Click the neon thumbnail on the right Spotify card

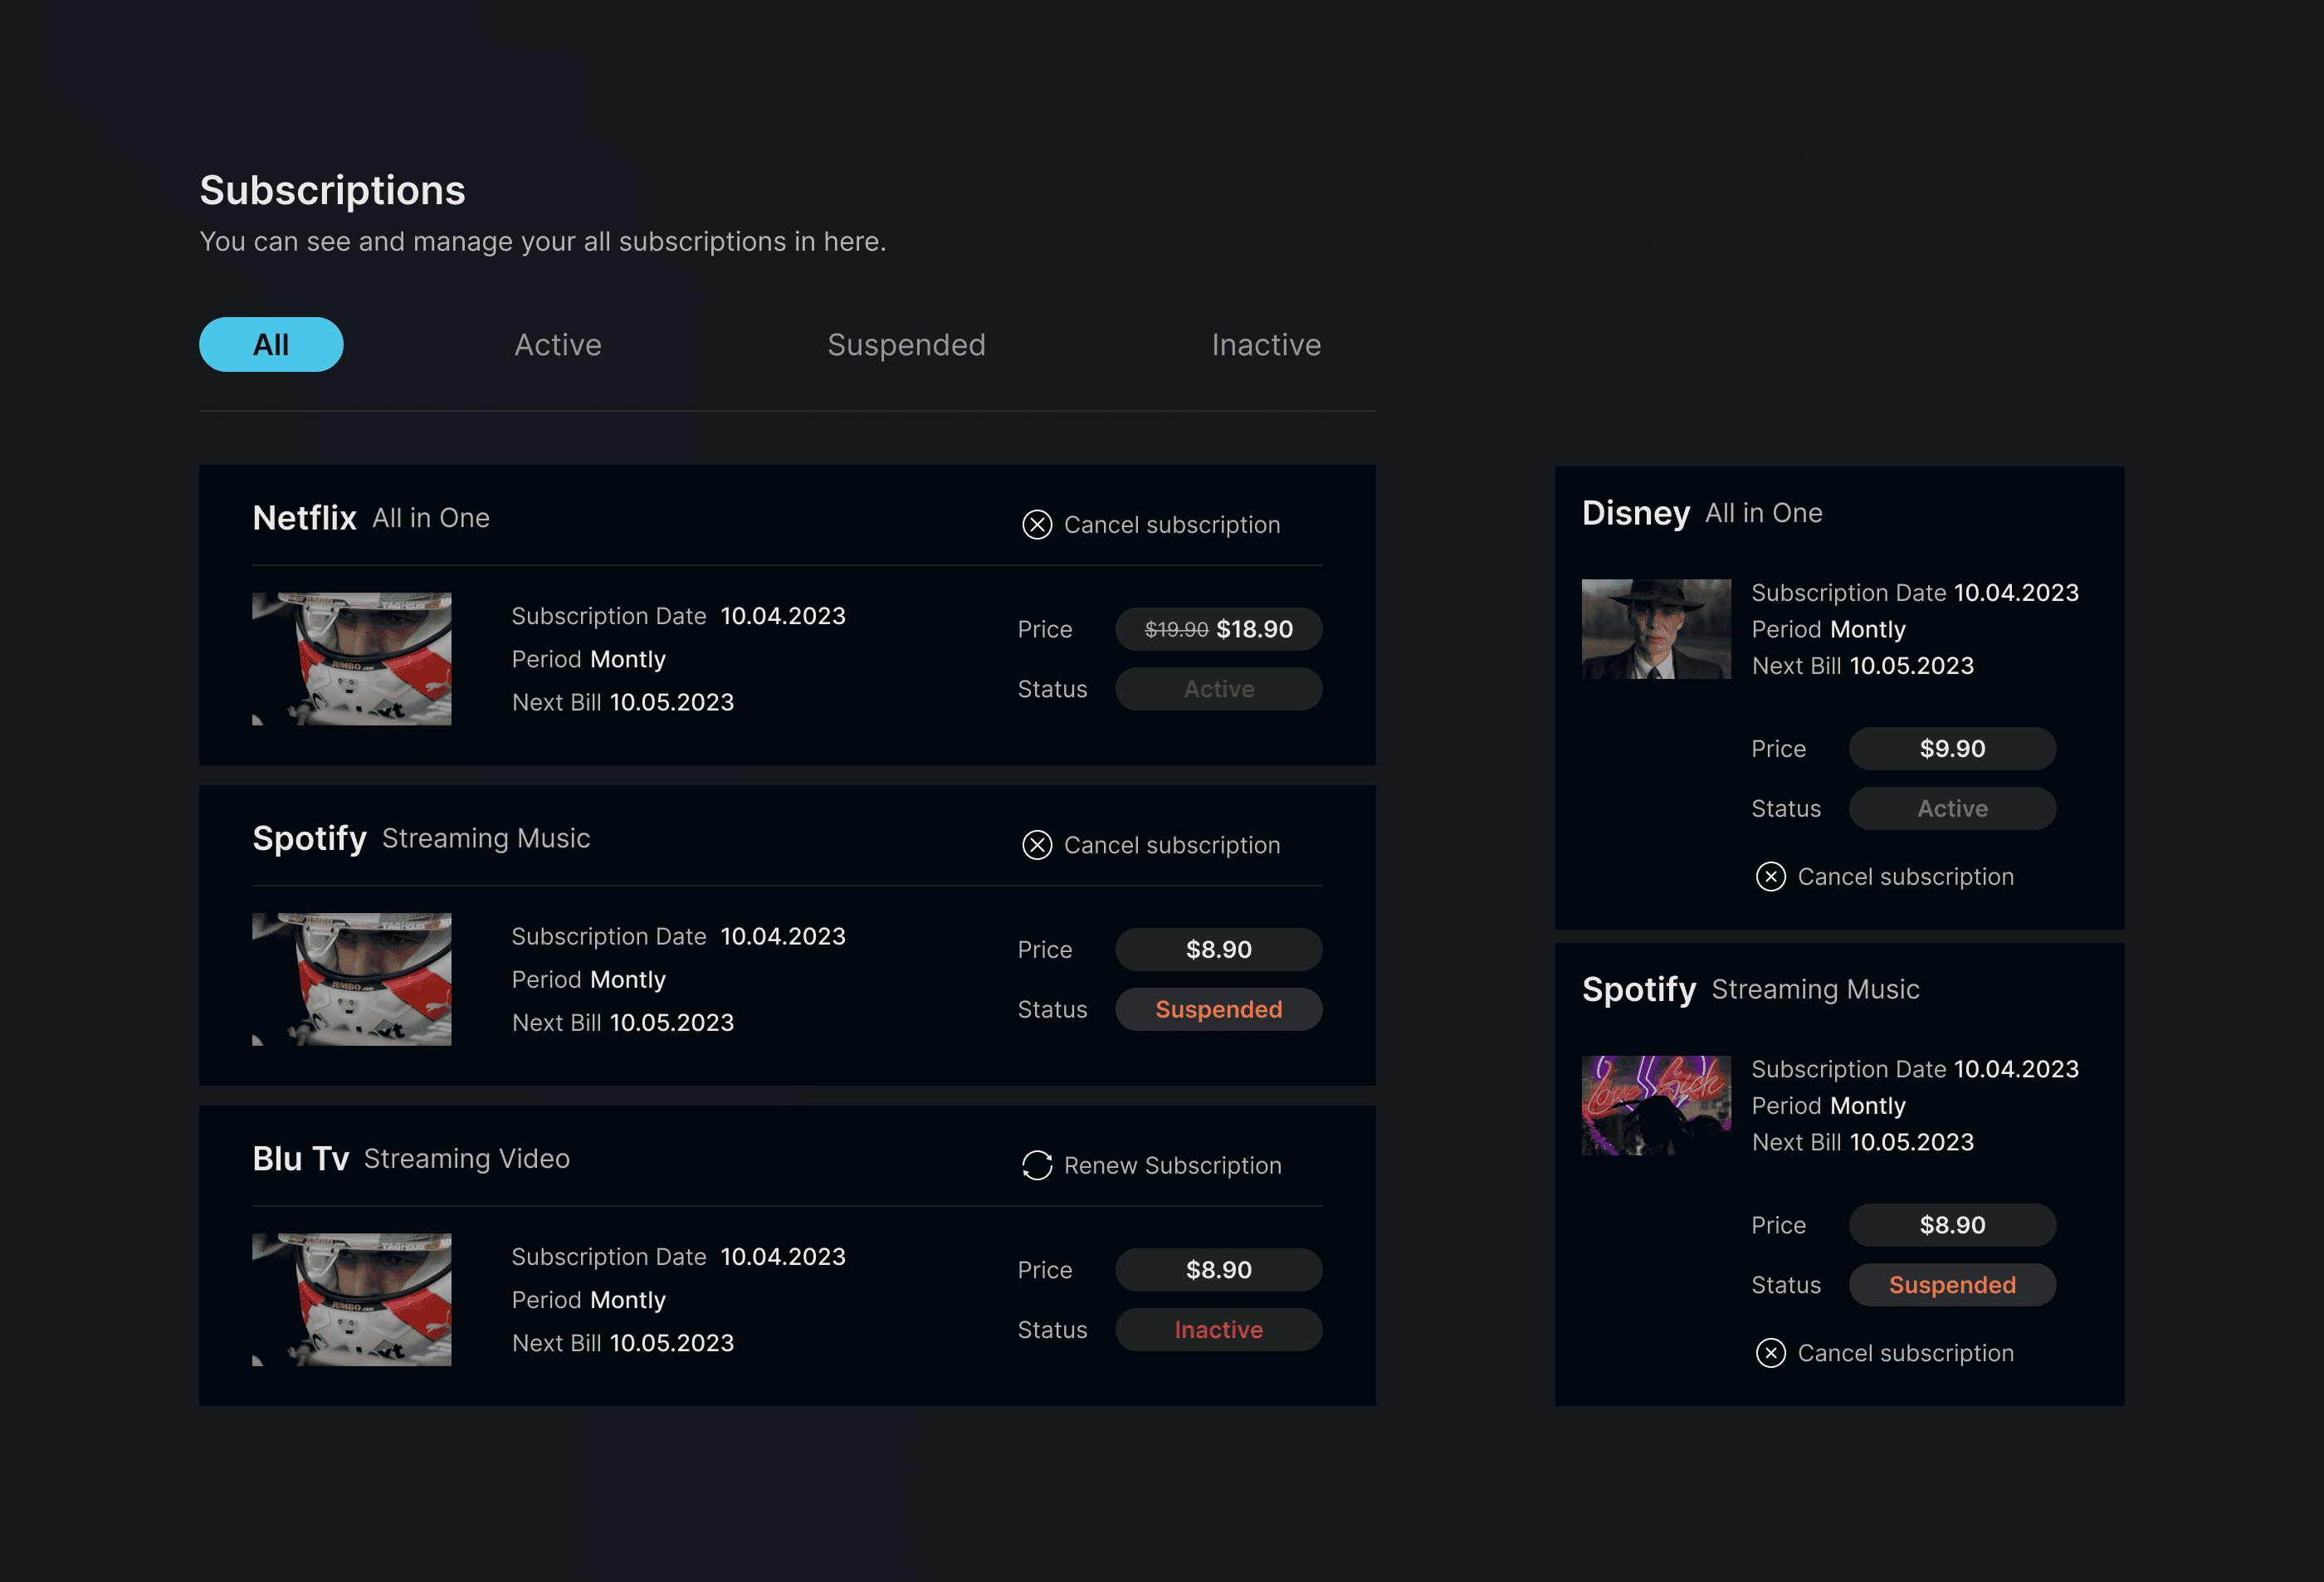(x=1656, y=1105)
